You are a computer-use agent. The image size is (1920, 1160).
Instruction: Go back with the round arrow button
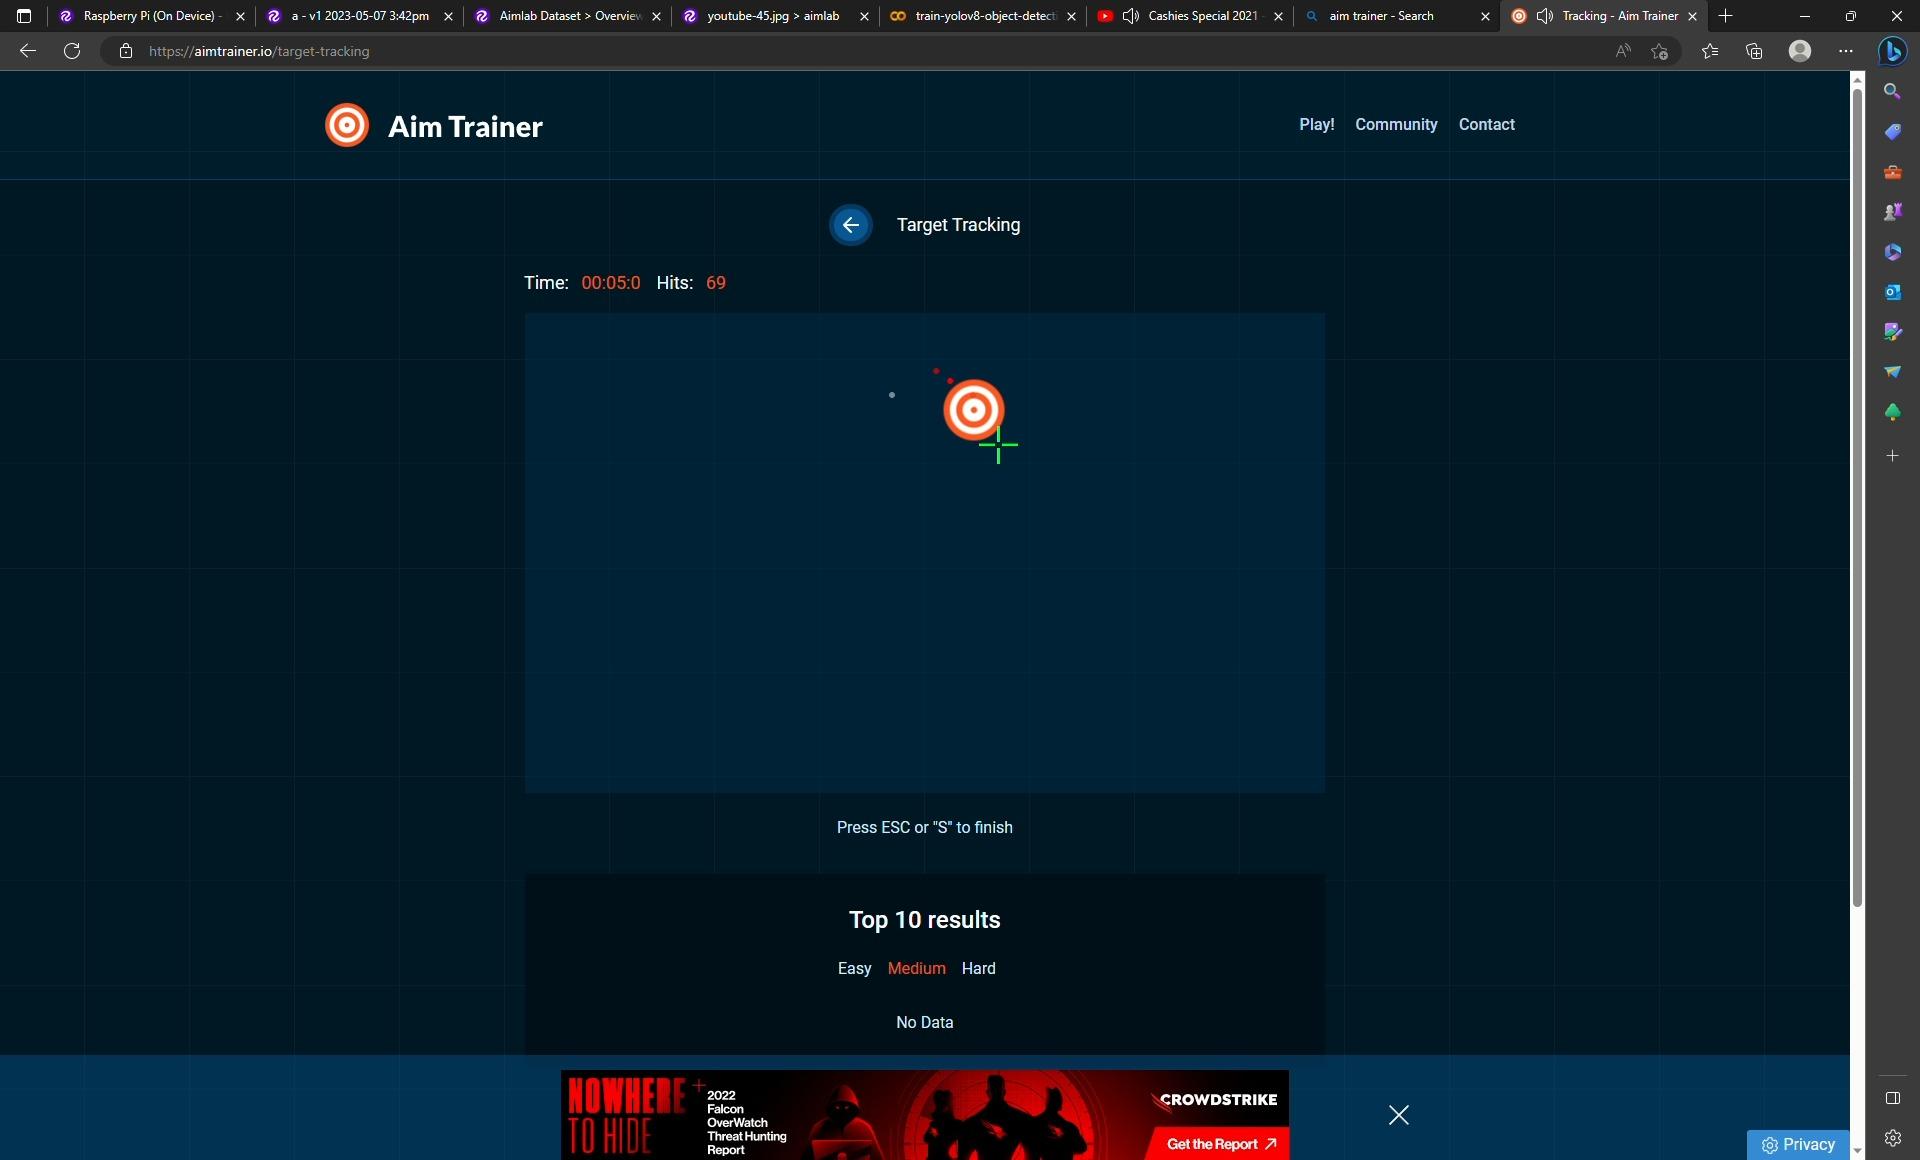pyautogui.click(x=850, y=225)
